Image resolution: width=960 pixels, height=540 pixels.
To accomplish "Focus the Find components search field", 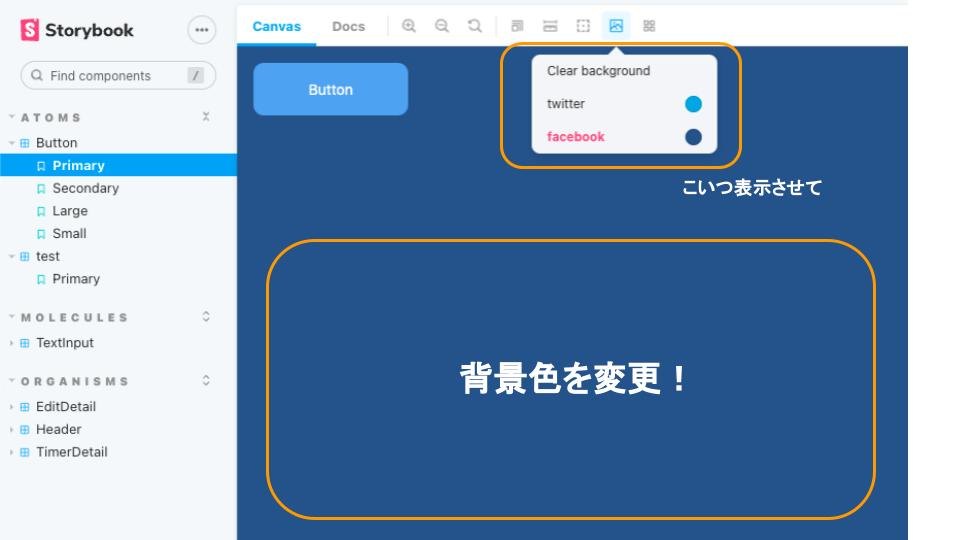I will tap(118, 75).
